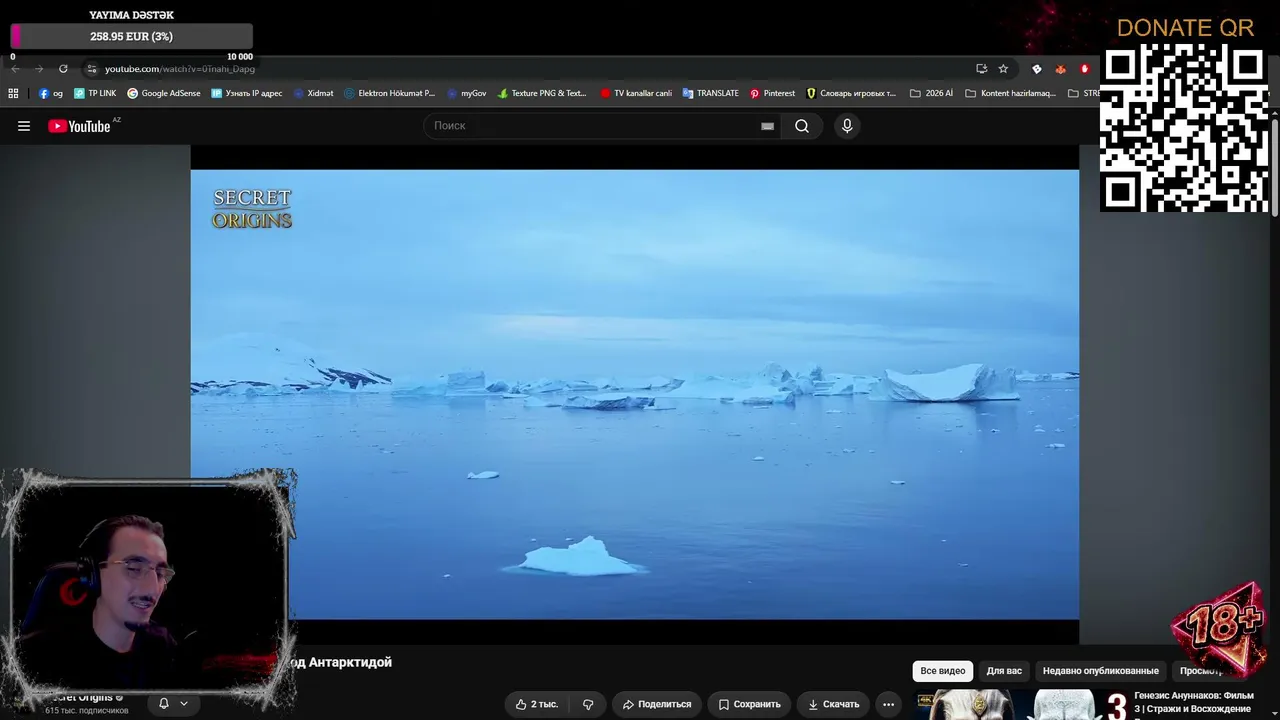Viewport: 1280px width, 720px height.
Task: Open the notification bell dropdown for the channel
Action: click(173, 703)
